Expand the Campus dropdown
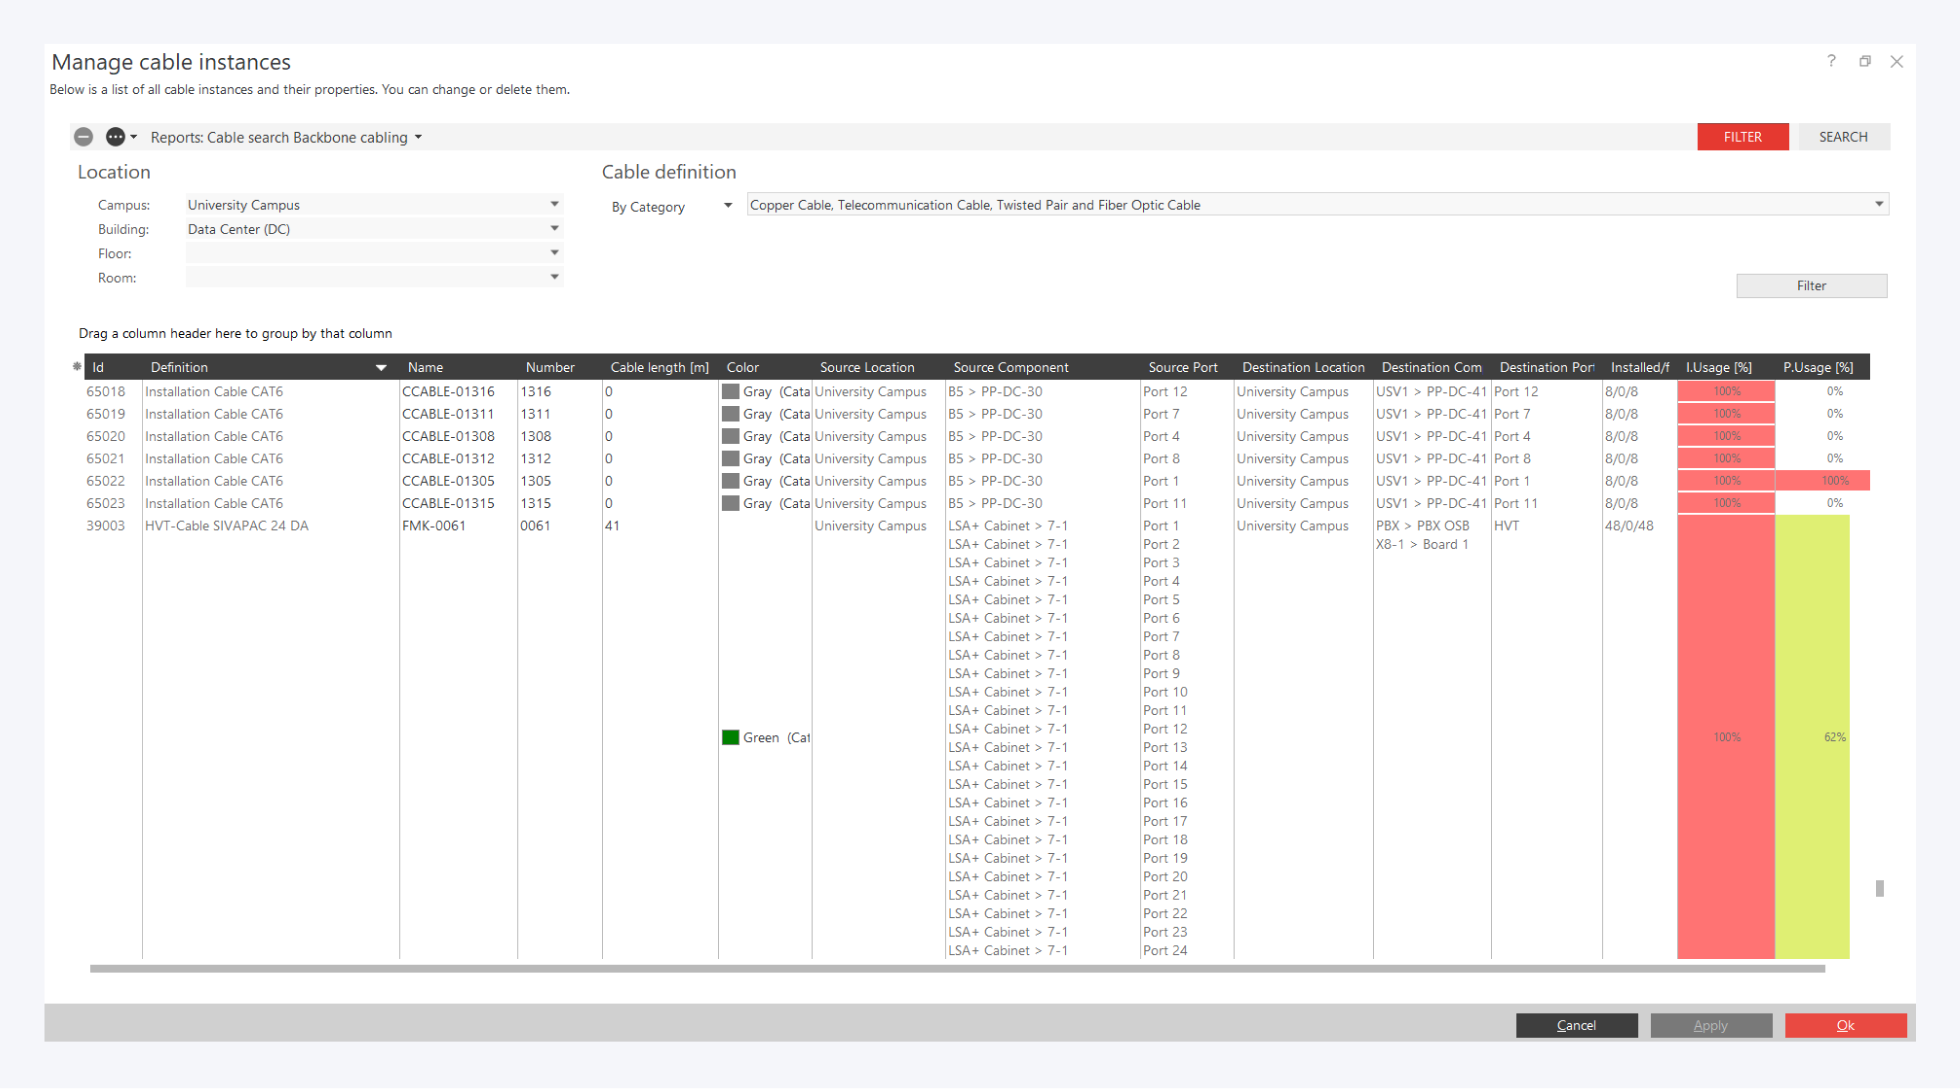The height and width of the screenshot is (1089, 1960). point(554,204)
